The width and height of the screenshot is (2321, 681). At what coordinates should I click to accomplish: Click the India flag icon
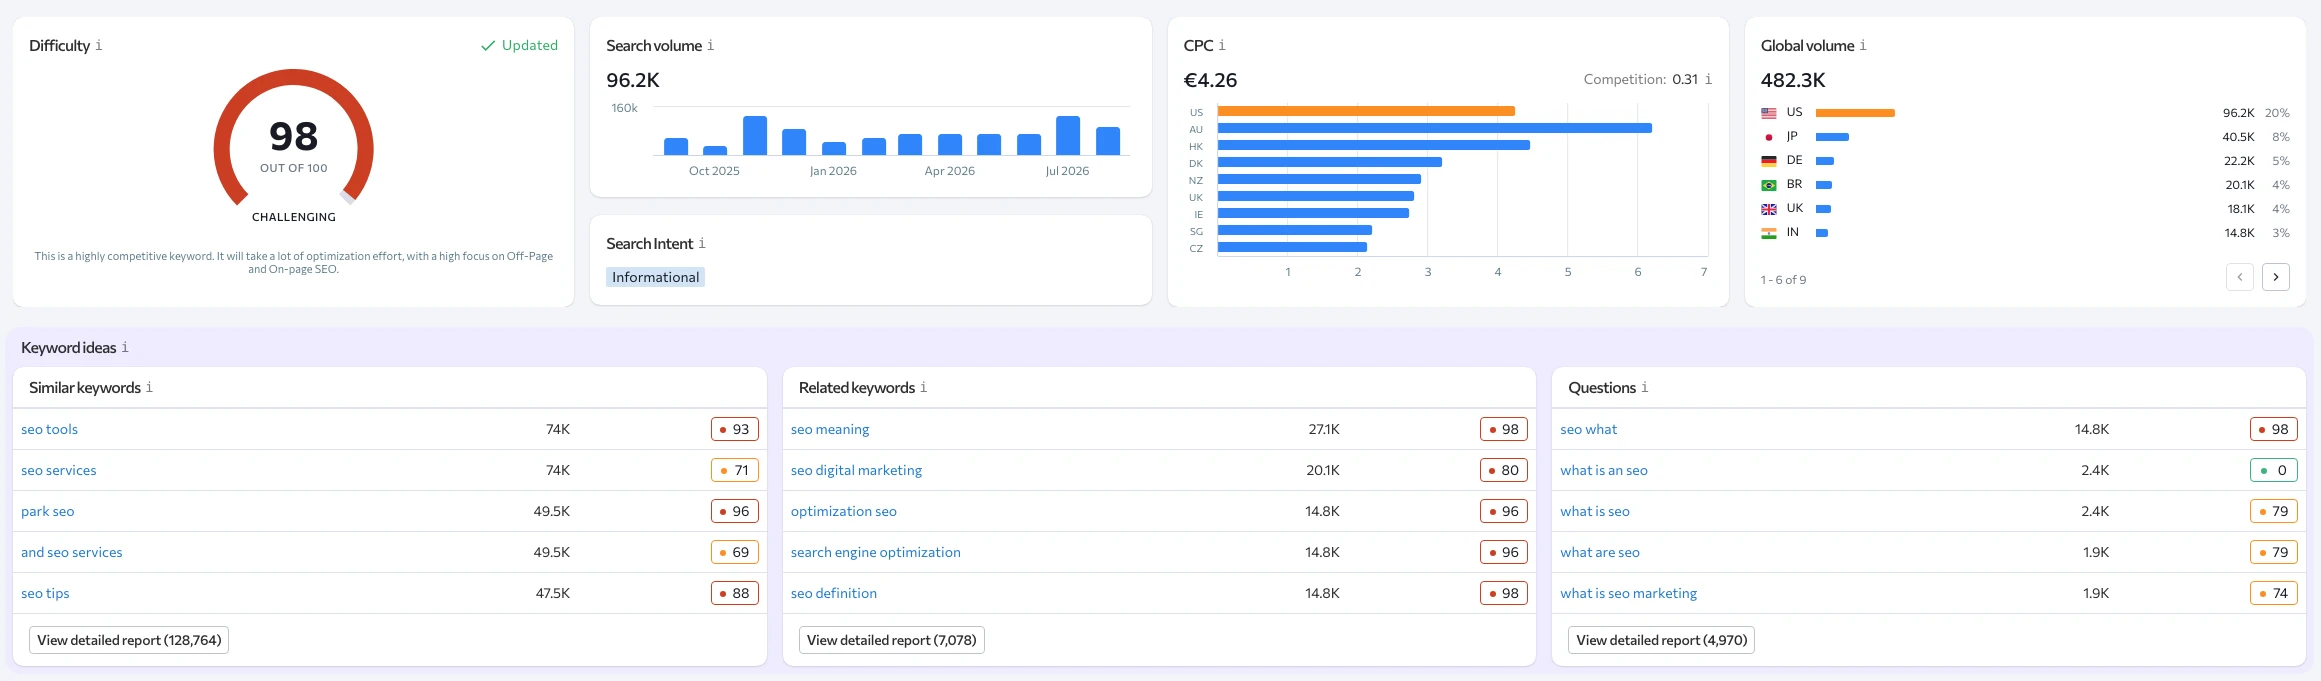1769,233
